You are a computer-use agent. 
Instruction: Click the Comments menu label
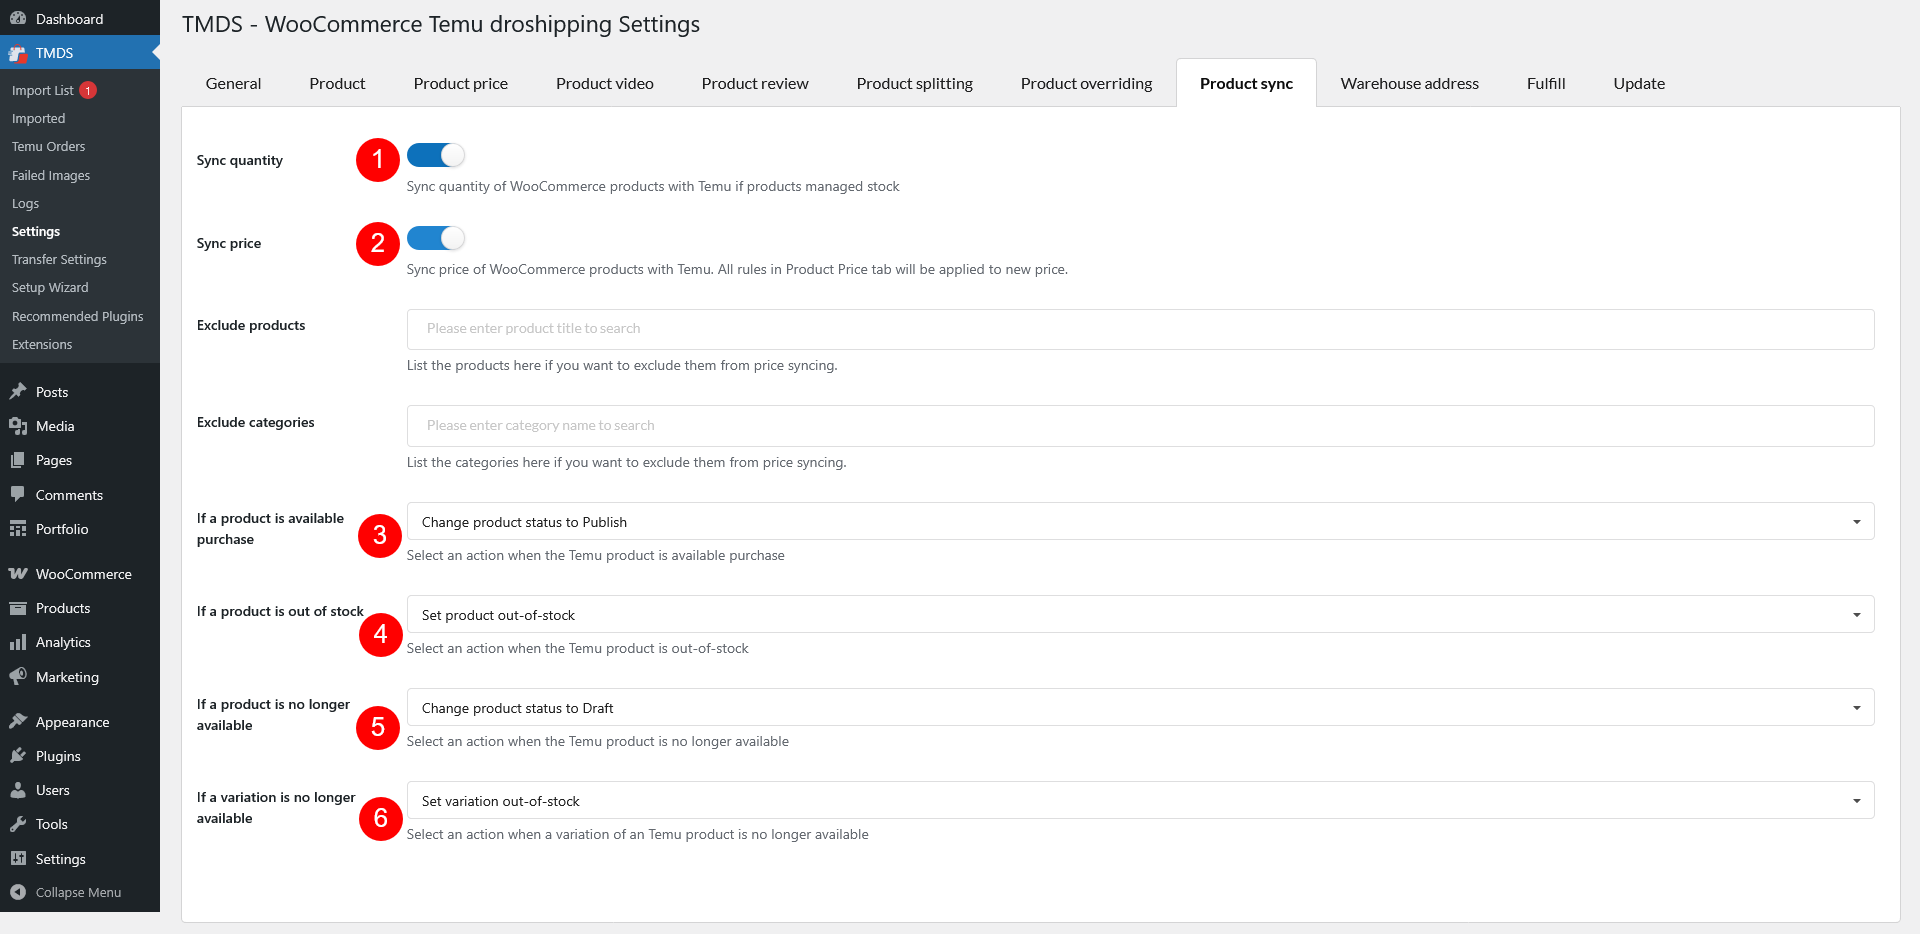(69, 495)
